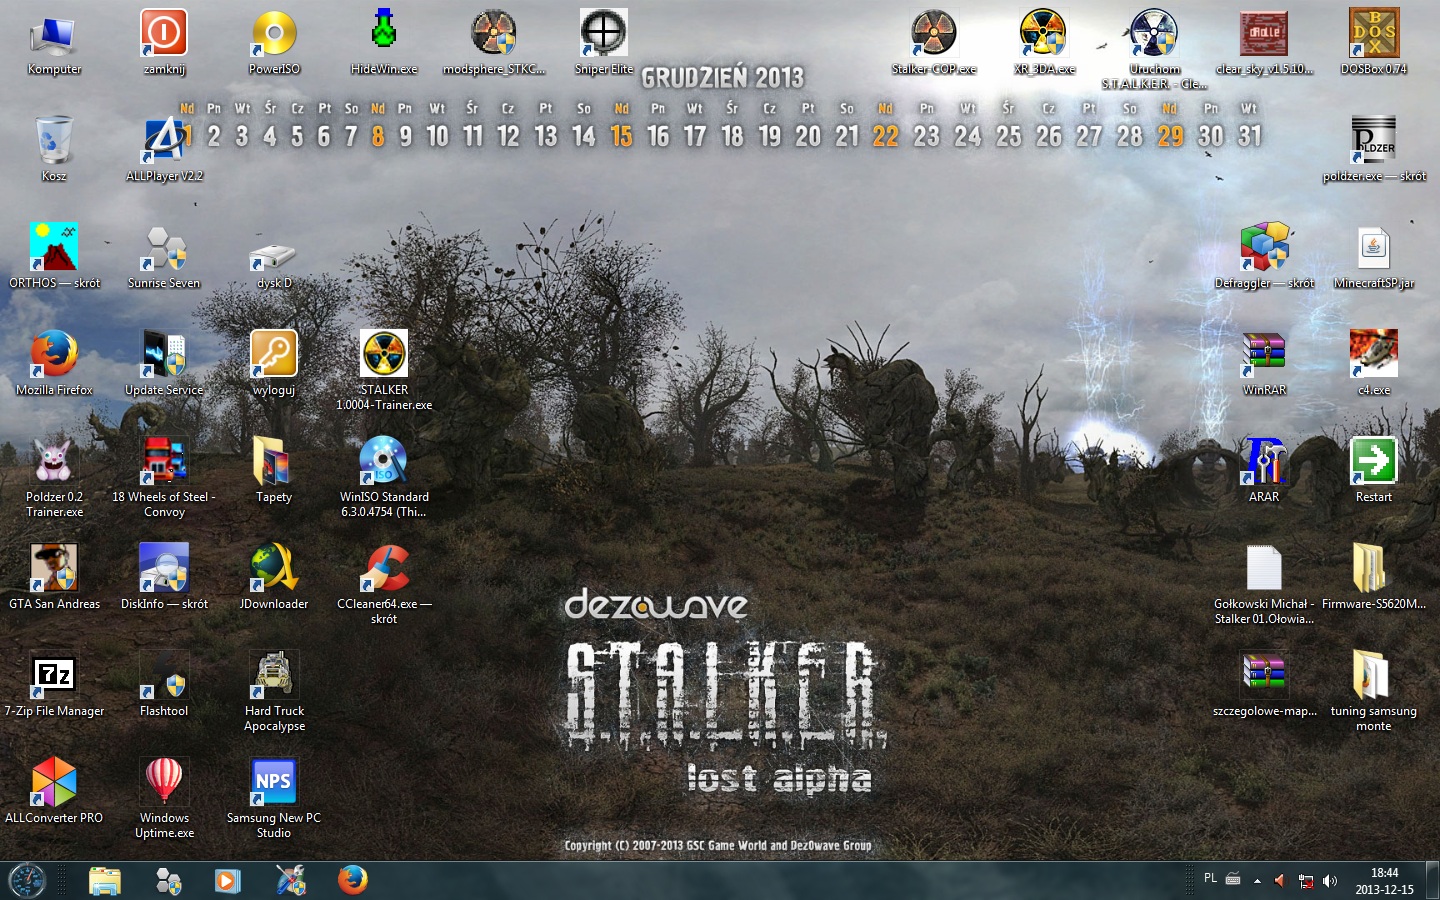Open the Komputer desktop icon
This screenshot has width=1440, height=900.
54,43
